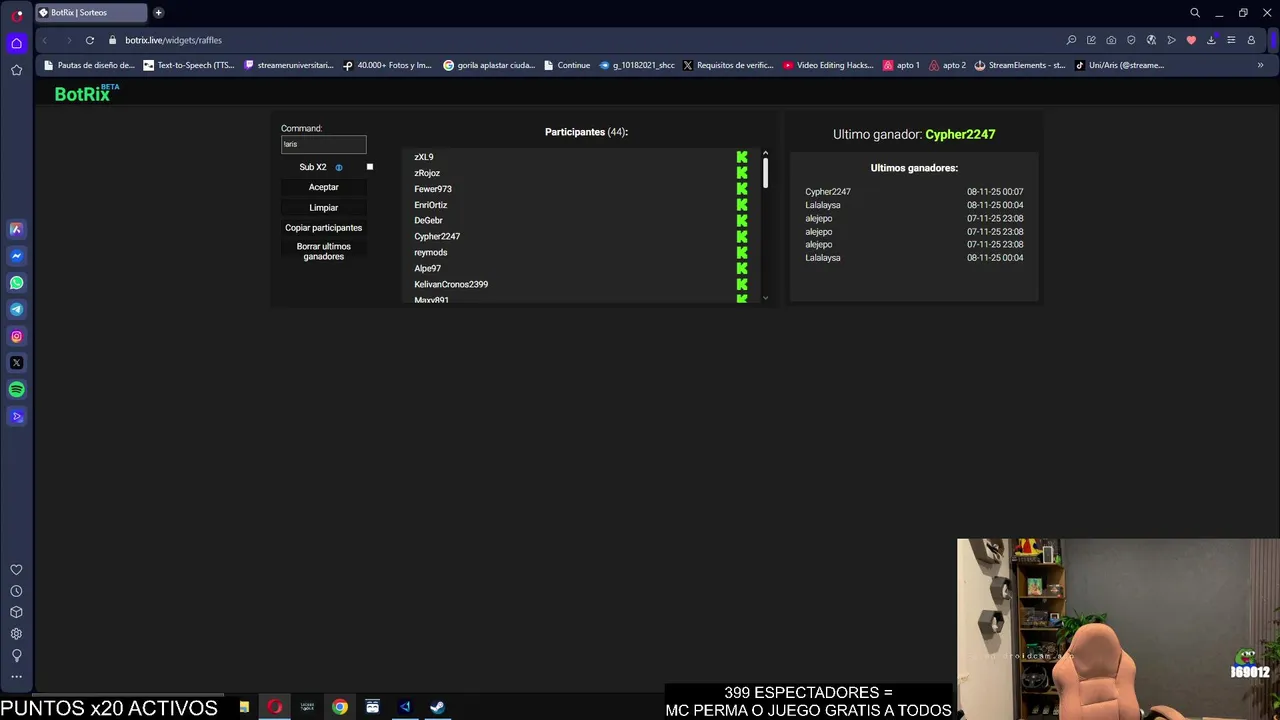Open X (Twitter) in the sidebar
The image size is (1280, 720).
pos(16,363)
